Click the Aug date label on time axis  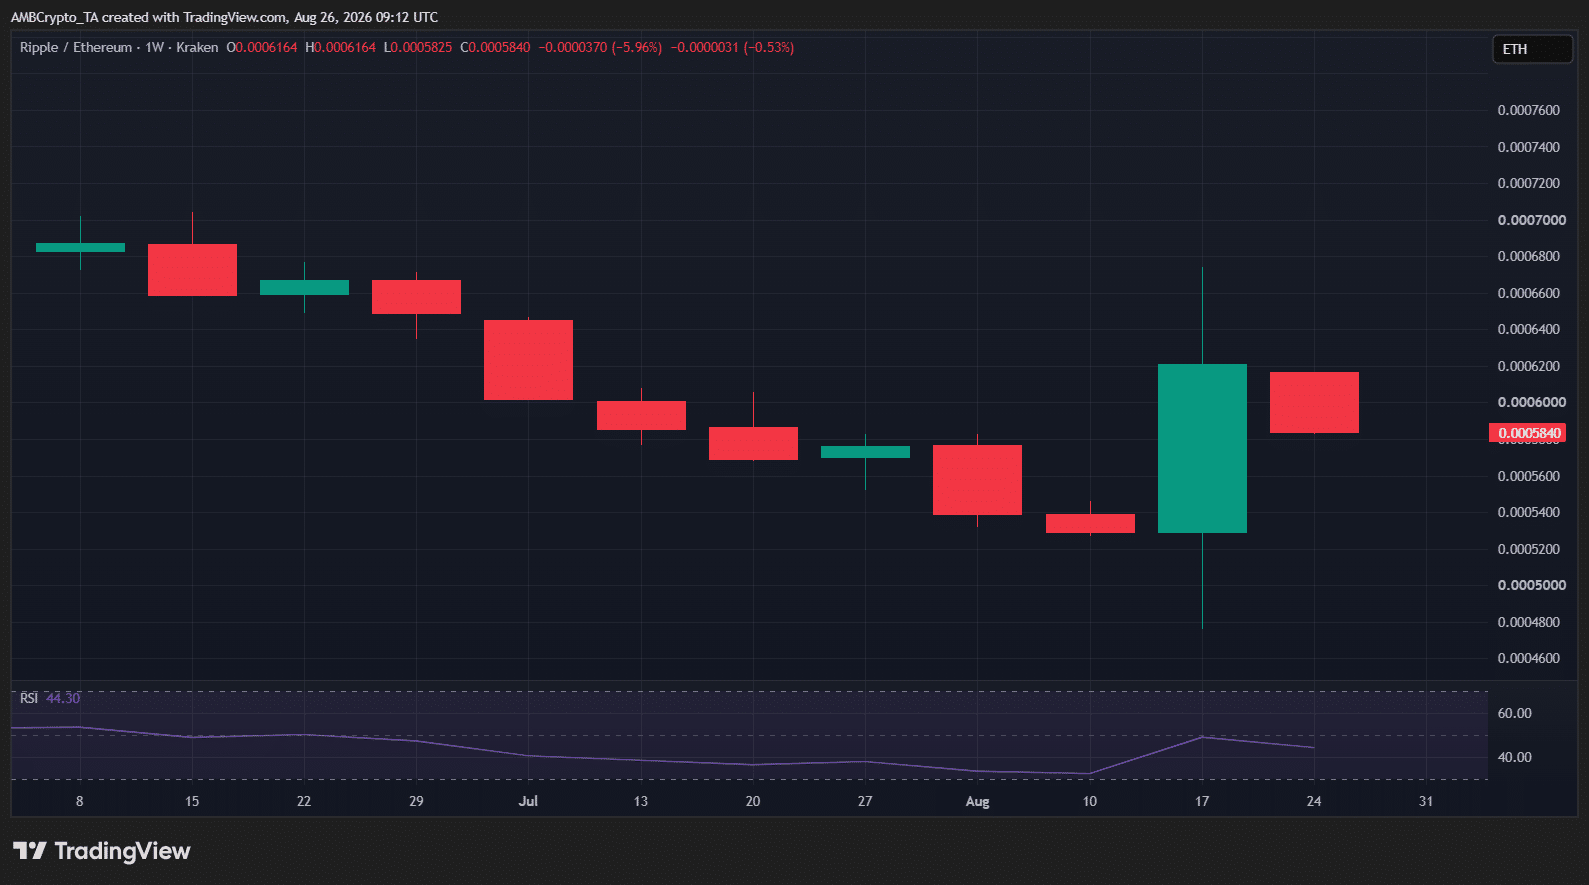pyautogui.click(x=977, y=801)
